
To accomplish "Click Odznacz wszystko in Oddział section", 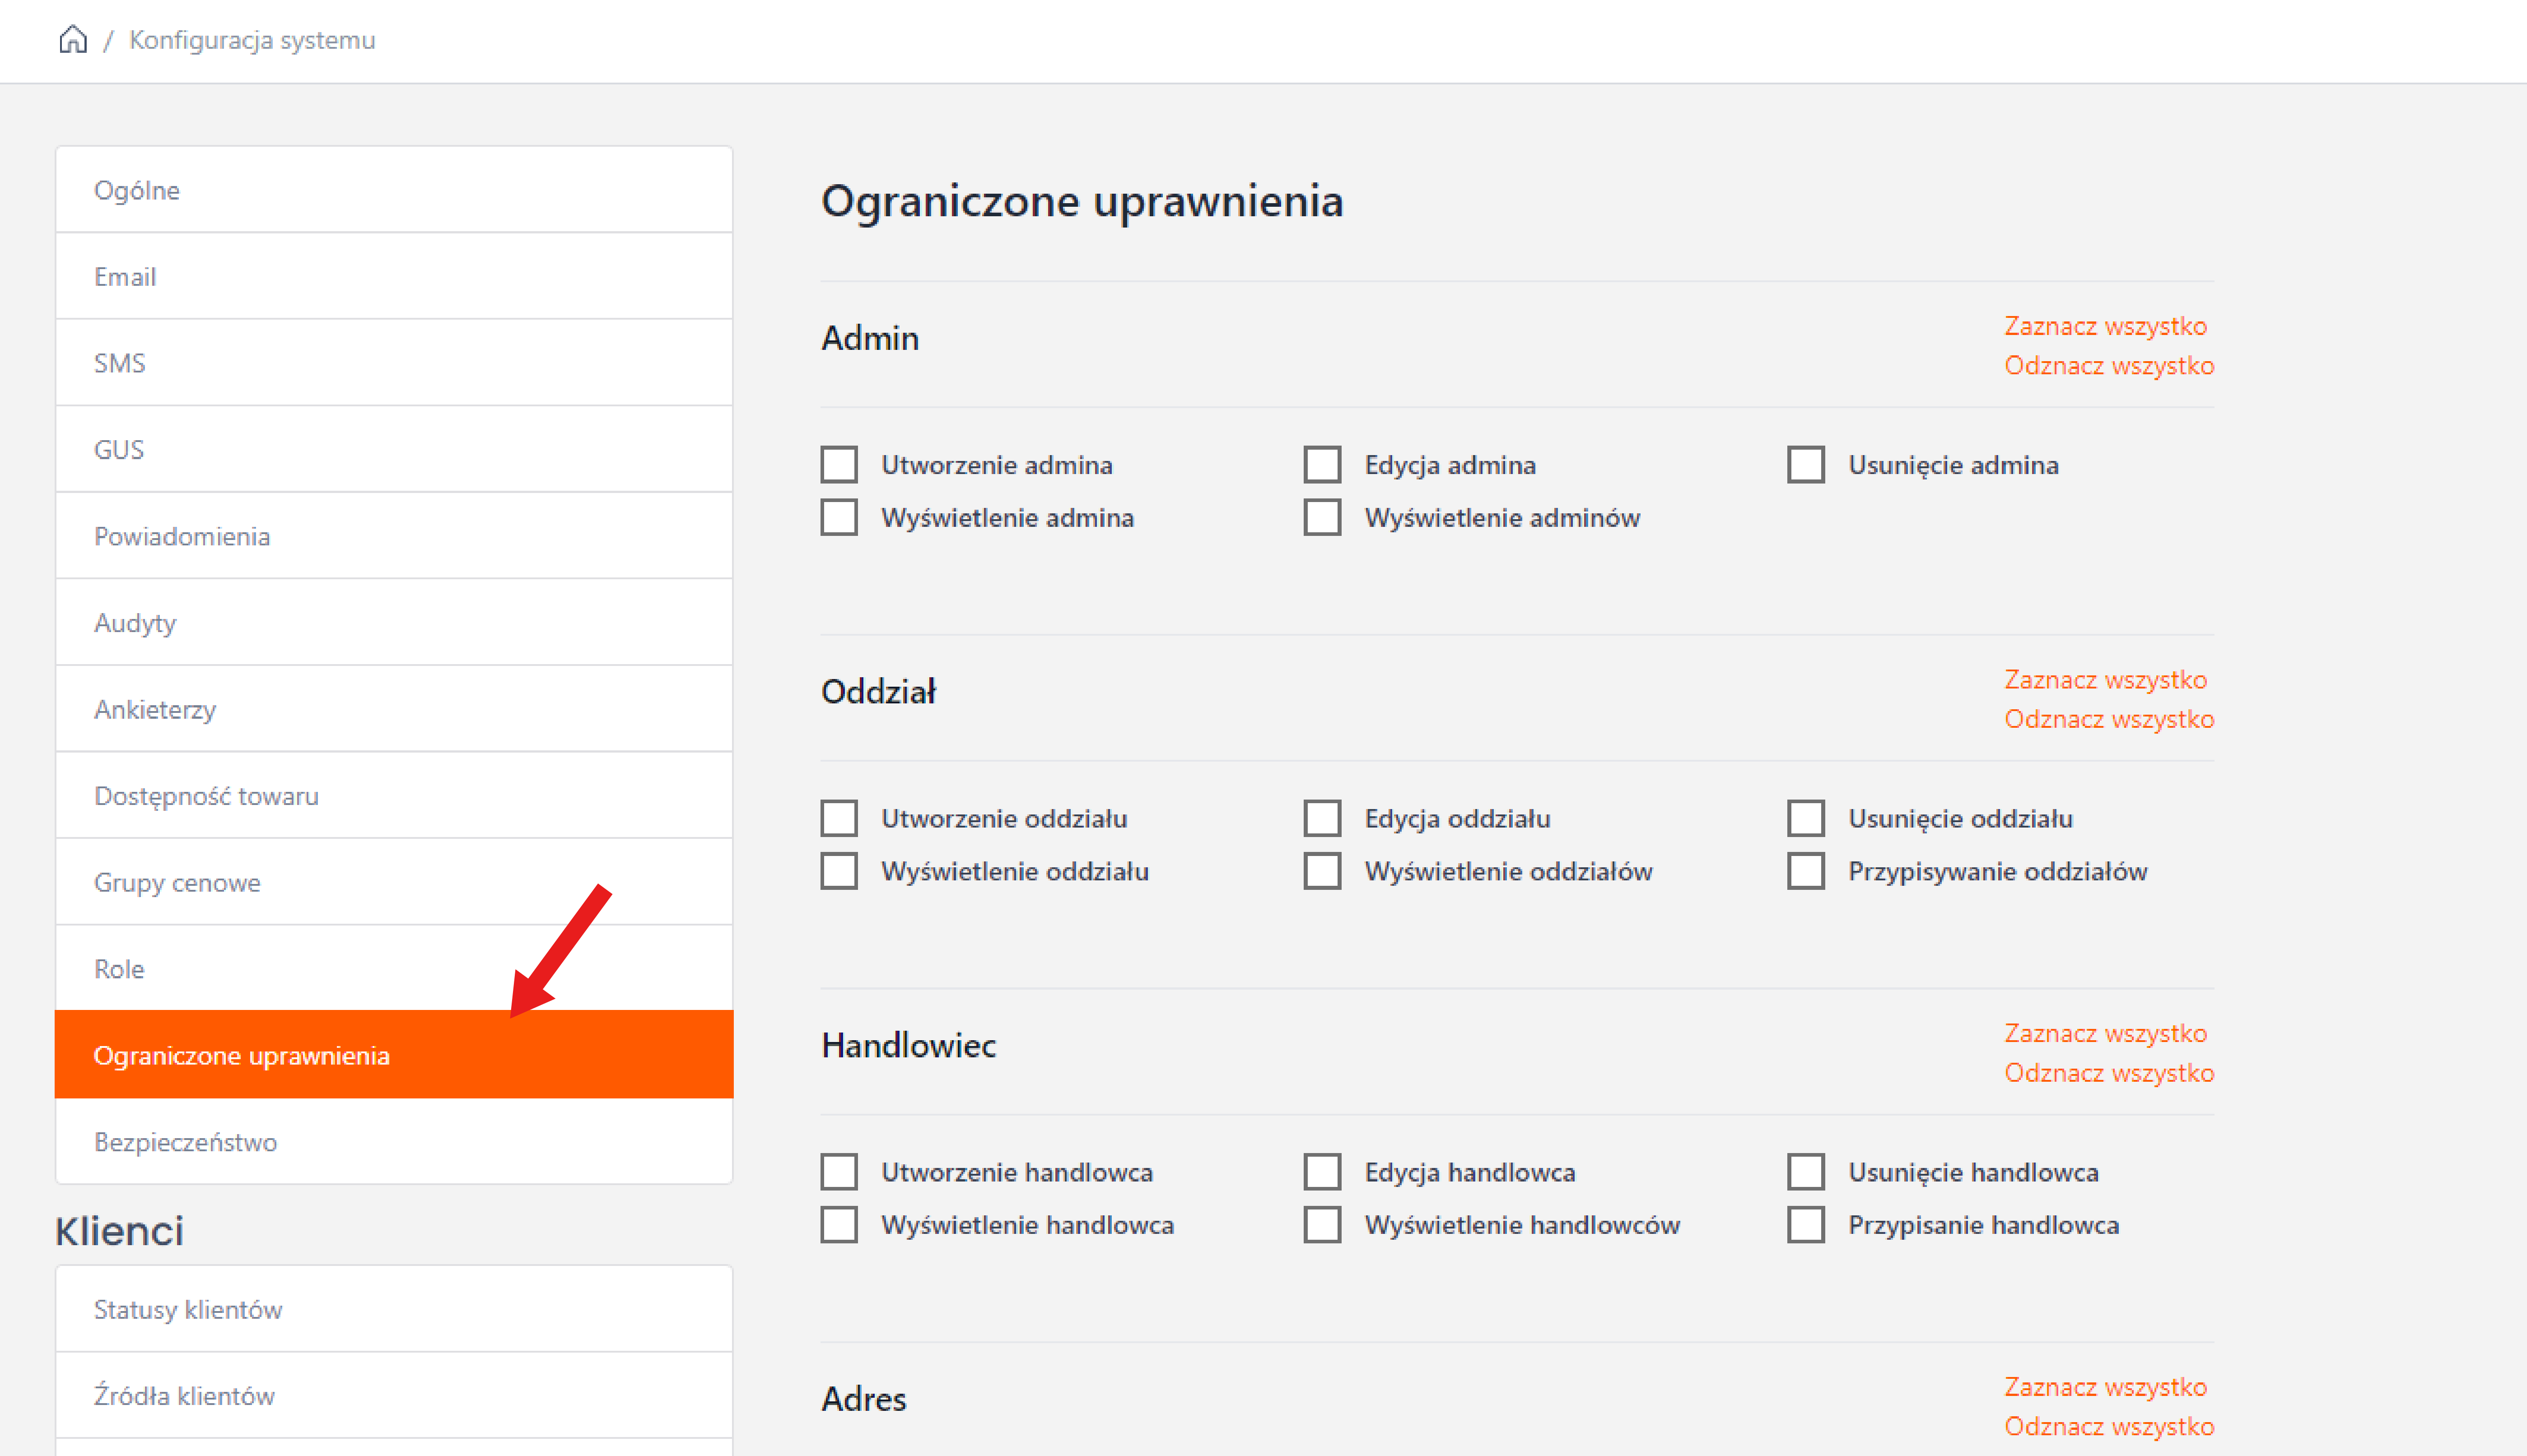I will pyautogui.click(x=2108, y=719).
